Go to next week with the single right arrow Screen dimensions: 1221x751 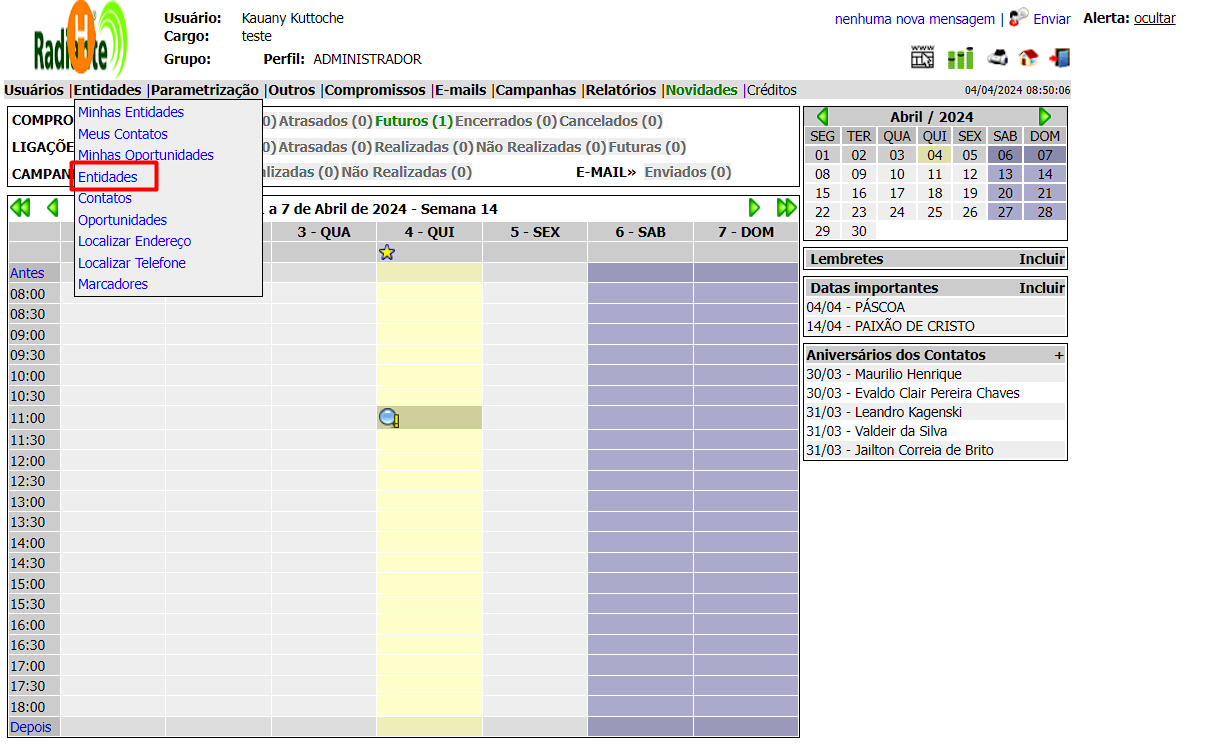(754, 208)
